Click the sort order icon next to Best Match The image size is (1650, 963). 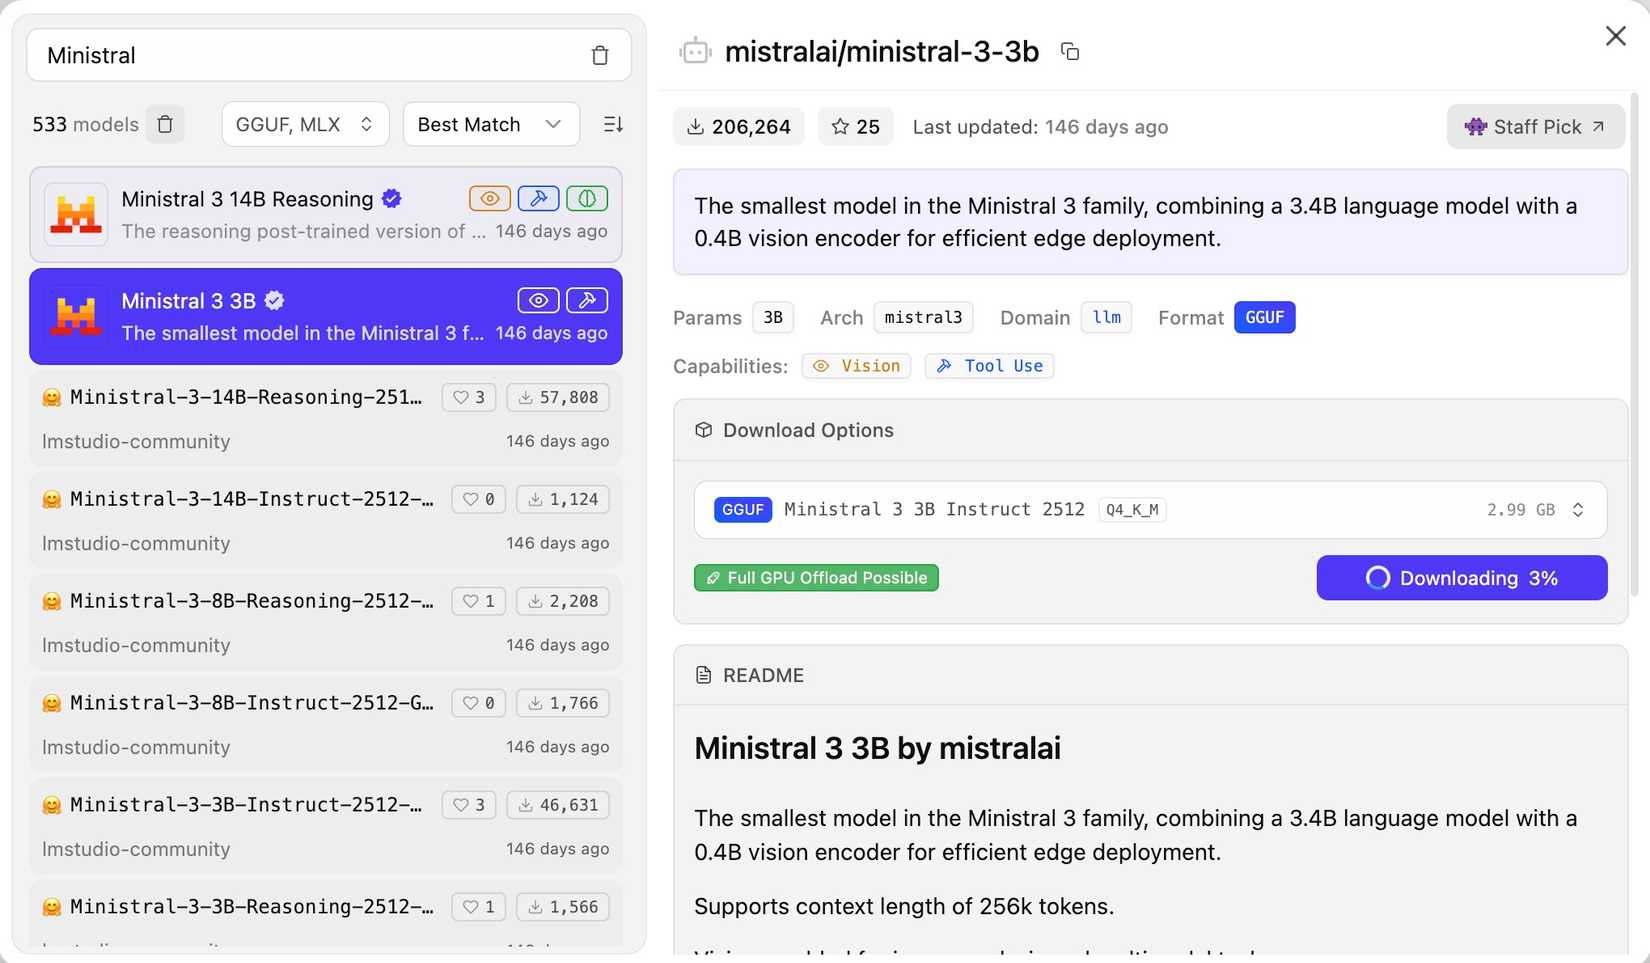(x=613, y=124)
